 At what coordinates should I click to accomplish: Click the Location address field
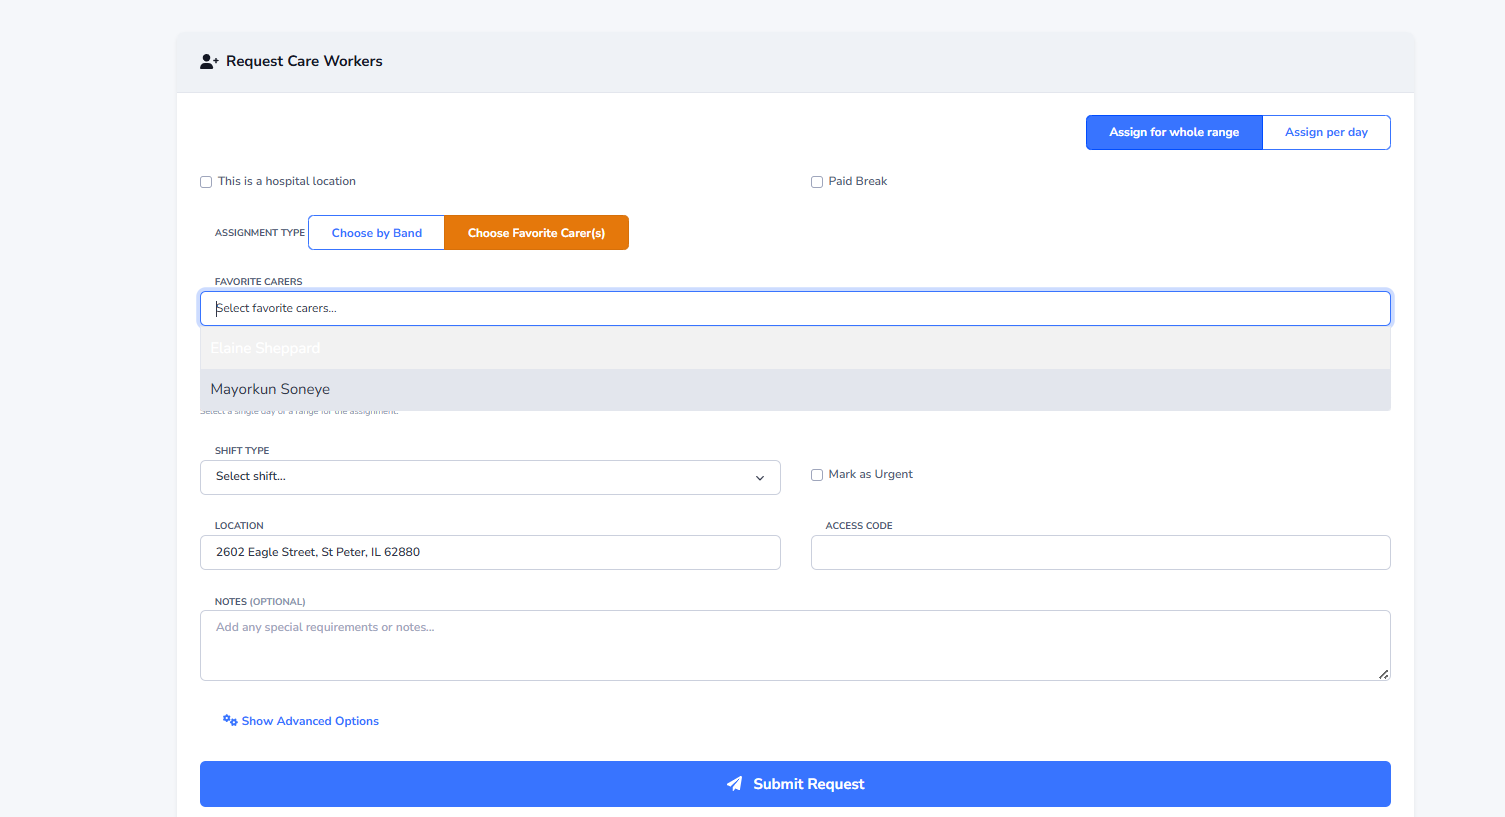click(x=490, y=552)
